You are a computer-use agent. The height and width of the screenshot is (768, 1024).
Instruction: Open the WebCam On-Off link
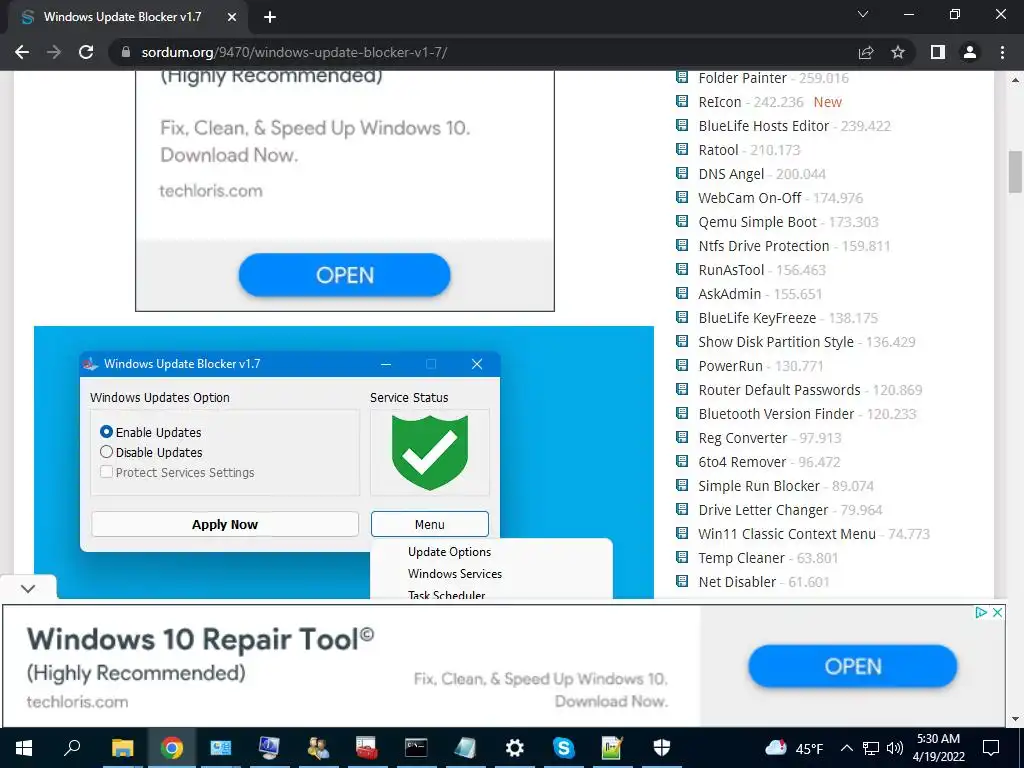click(750, 198)
